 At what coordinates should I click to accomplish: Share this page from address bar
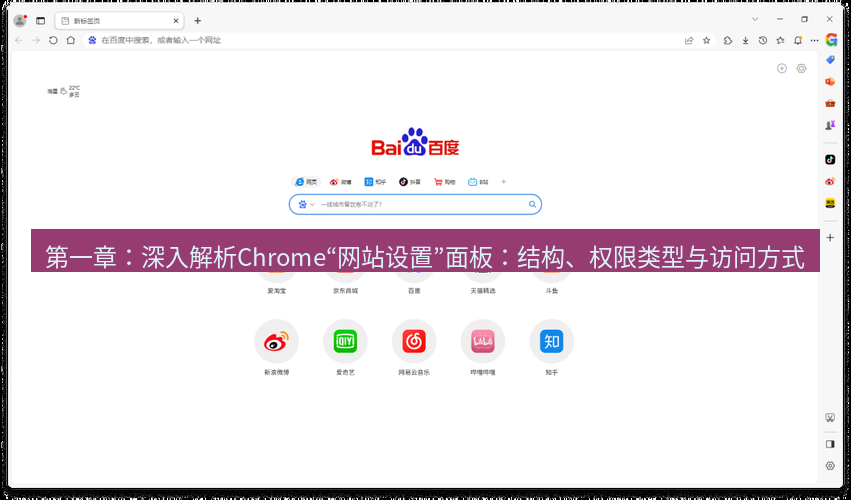tap(689, 40)
